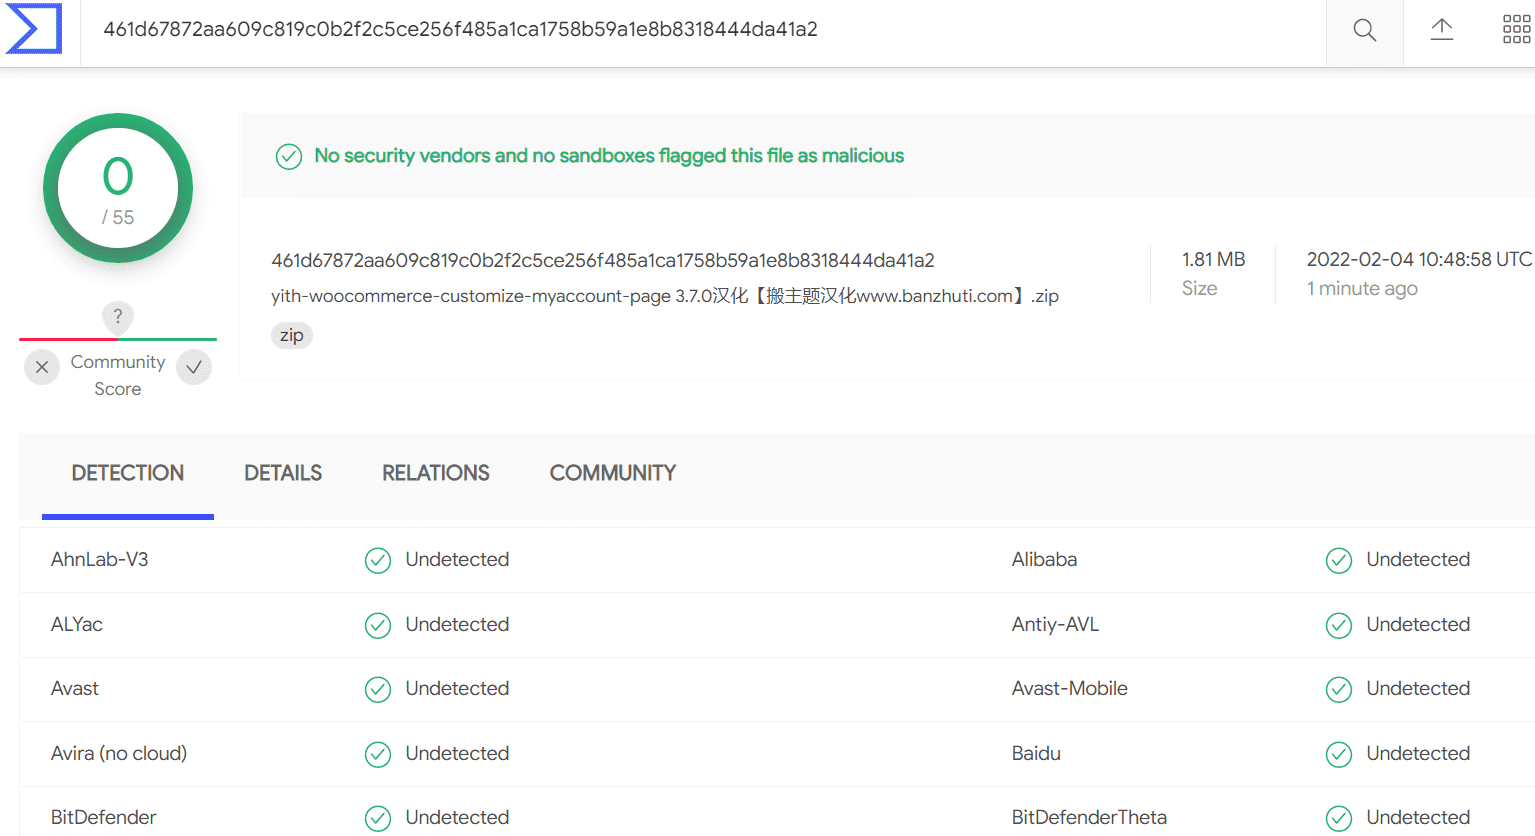
Task: Click the search magnifier icon
Action: [x=1364, y=30]
